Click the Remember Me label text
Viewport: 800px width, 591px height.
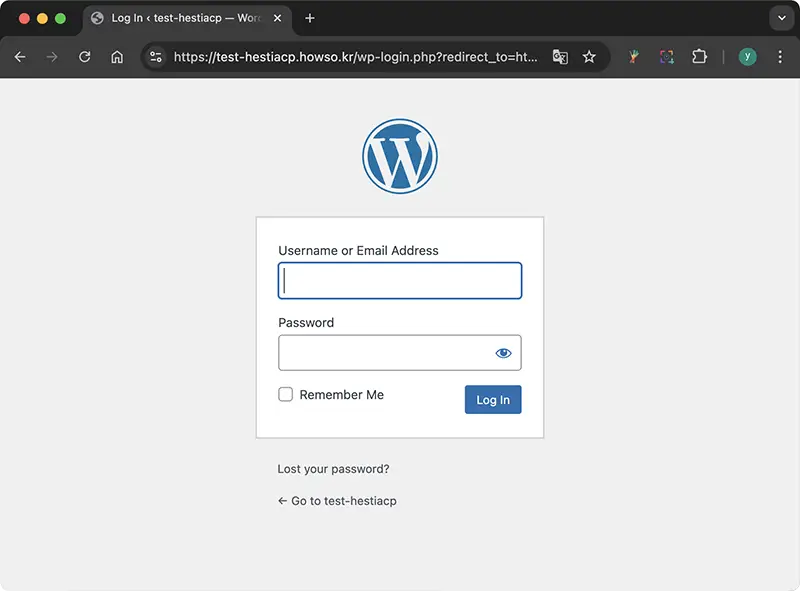(x=341, y=395)
